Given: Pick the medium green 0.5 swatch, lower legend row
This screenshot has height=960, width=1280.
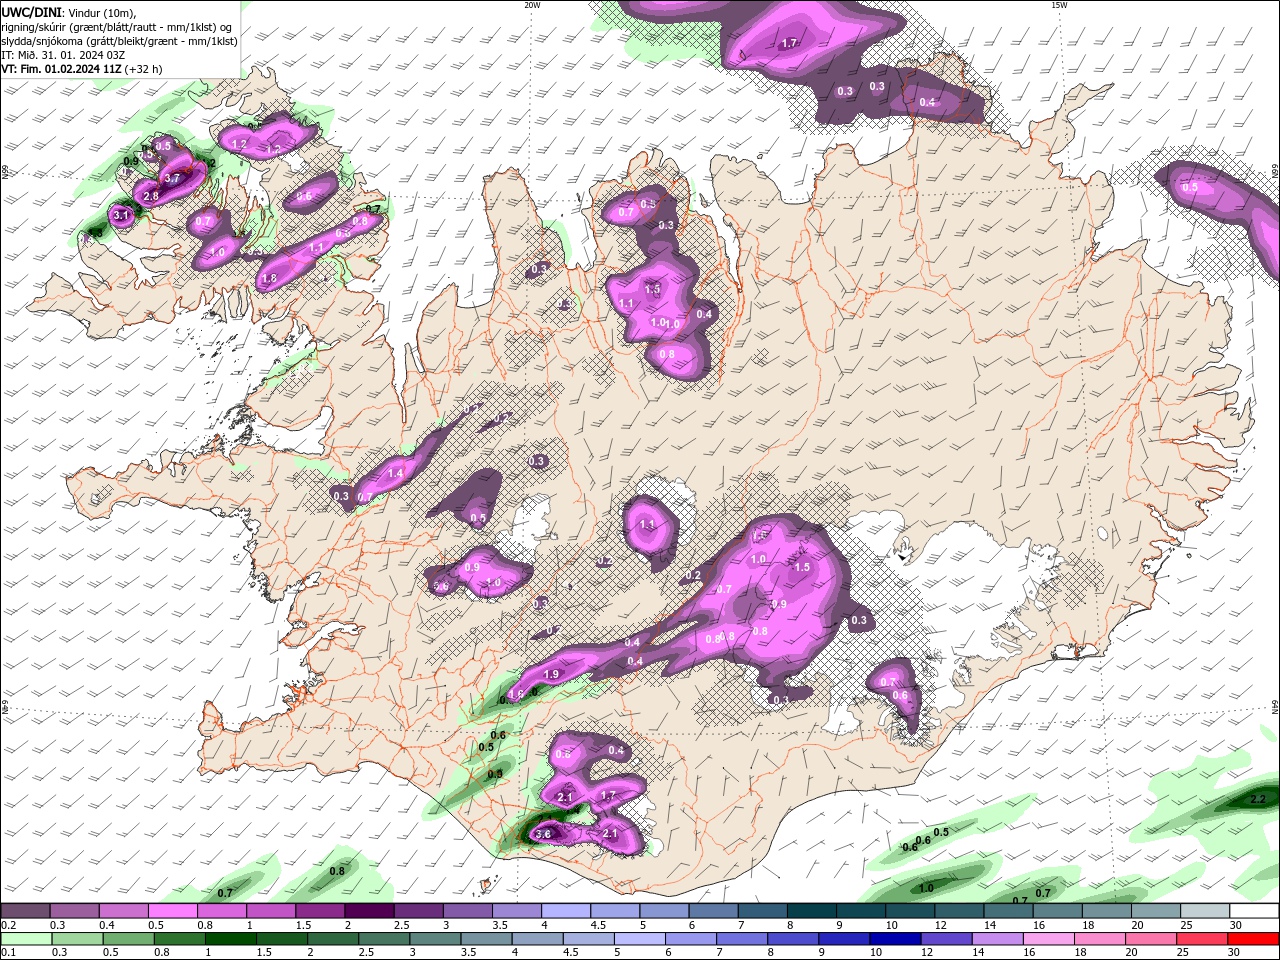Looking at the screenshot, I should click(x=128, y=939).
